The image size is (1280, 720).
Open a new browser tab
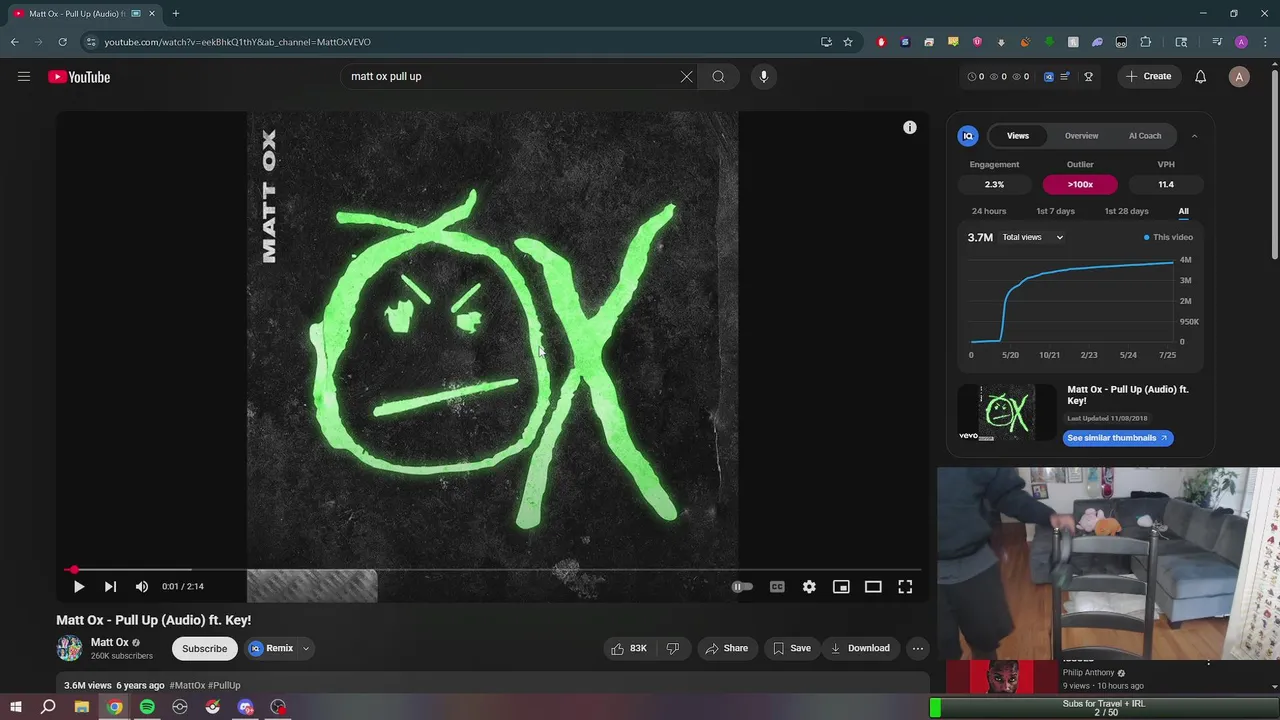[175, 14]
